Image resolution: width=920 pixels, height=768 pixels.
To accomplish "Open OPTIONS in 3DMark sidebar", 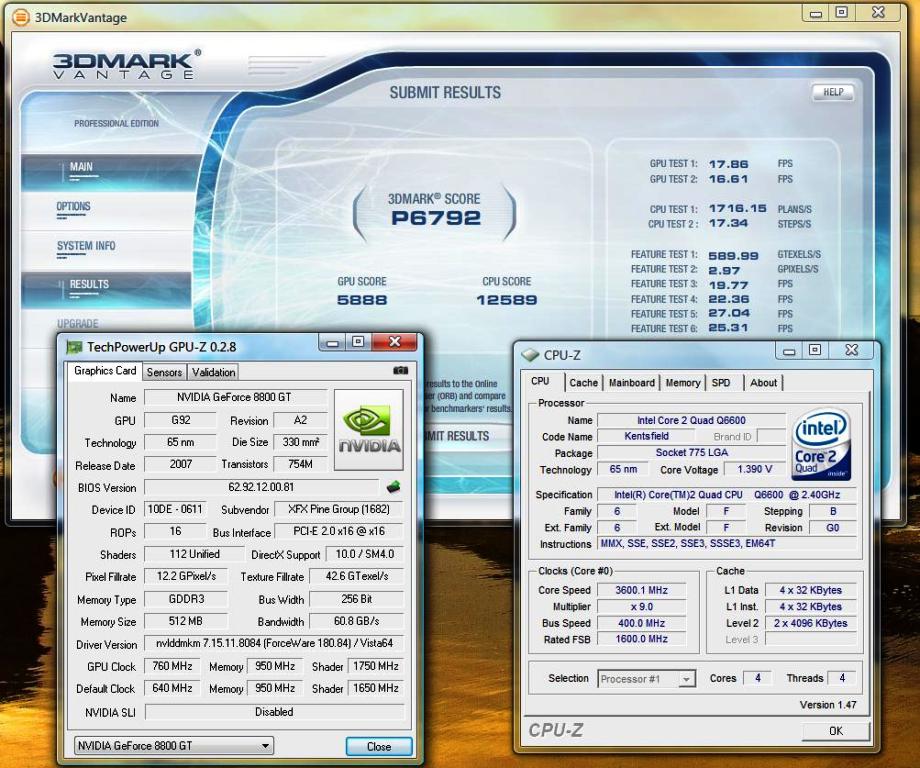I will coord(73,207).
